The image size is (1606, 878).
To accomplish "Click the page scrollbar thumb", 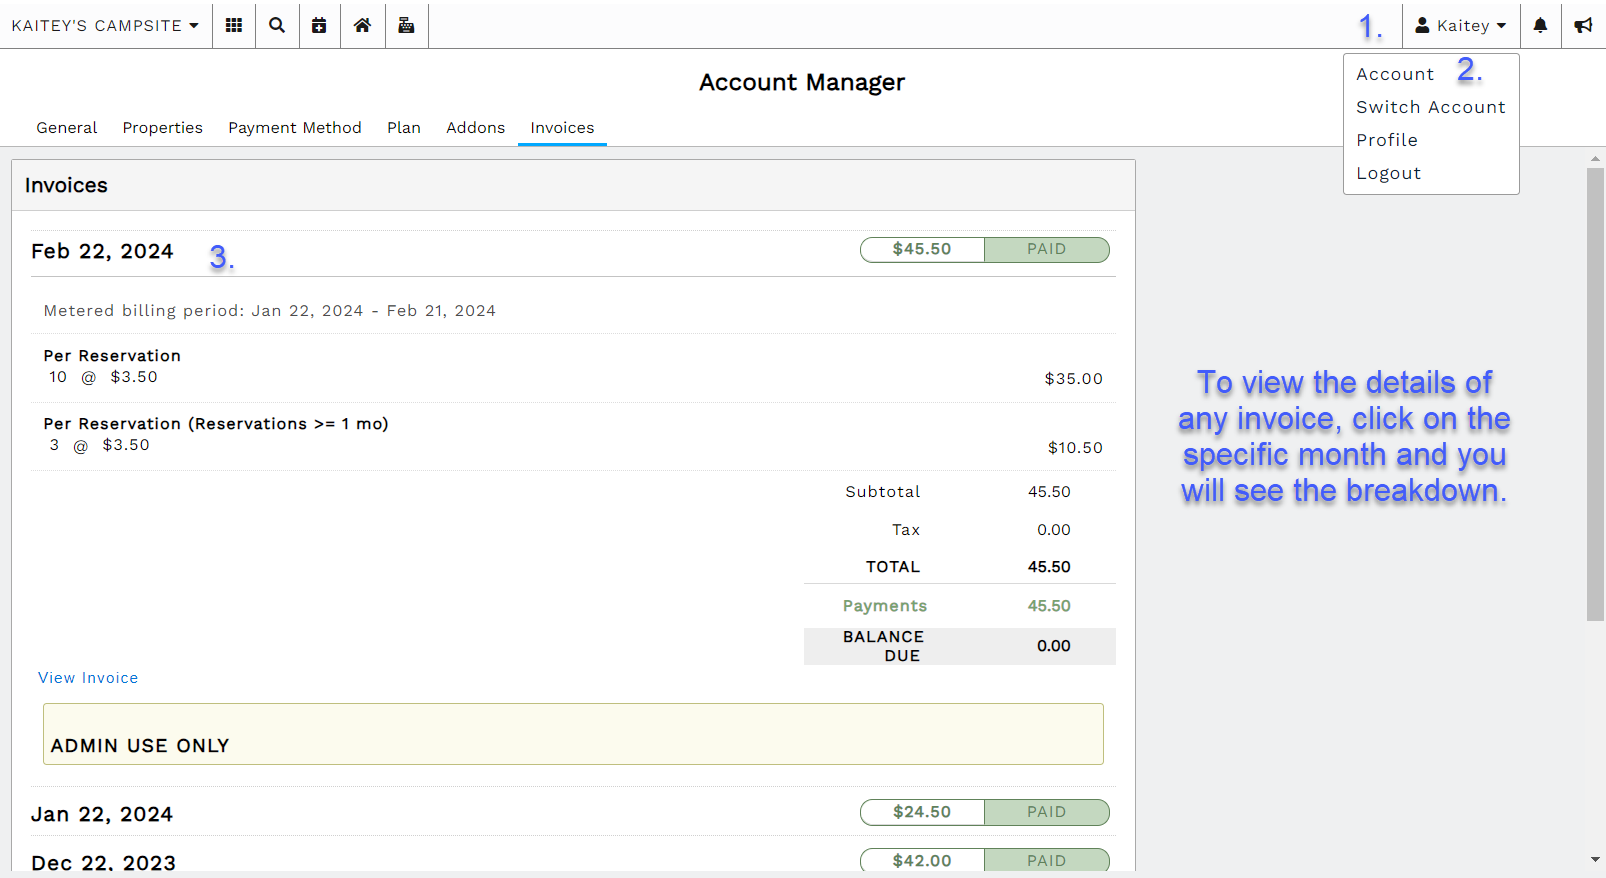I will 1595,394.
